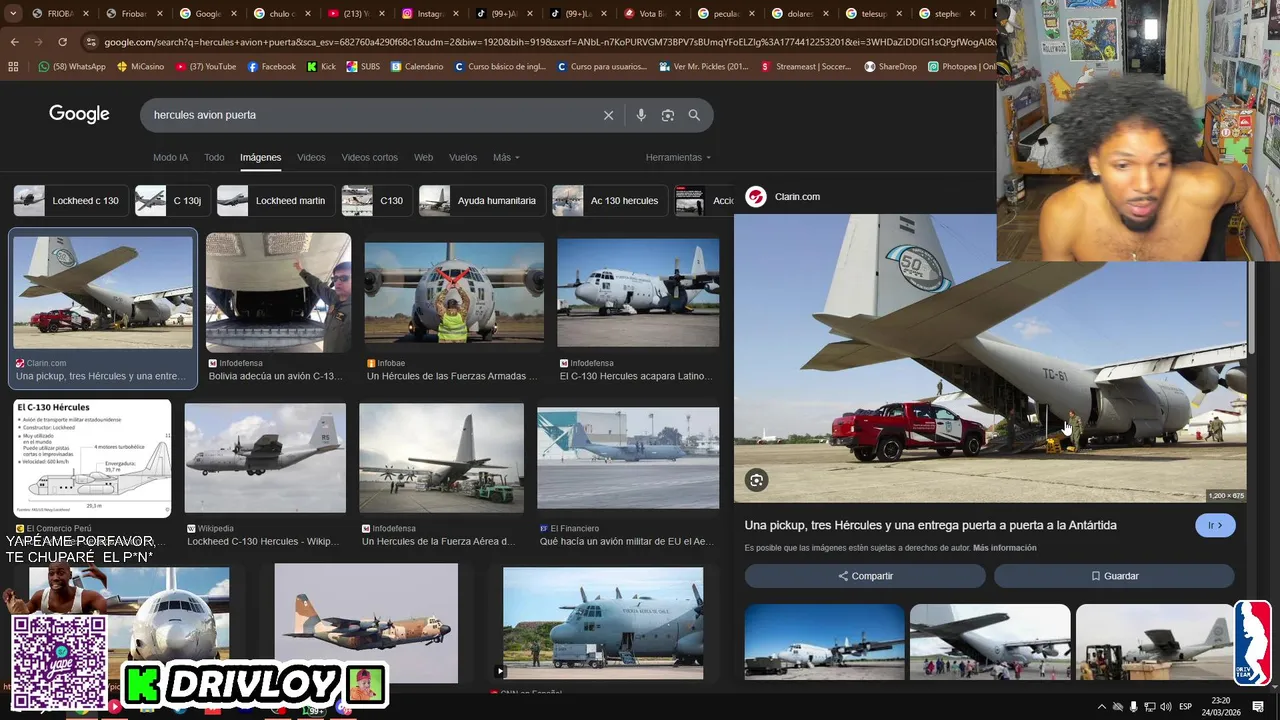Open notification center icon on taskbar

pyautogui.click(x=1258, y=707)
